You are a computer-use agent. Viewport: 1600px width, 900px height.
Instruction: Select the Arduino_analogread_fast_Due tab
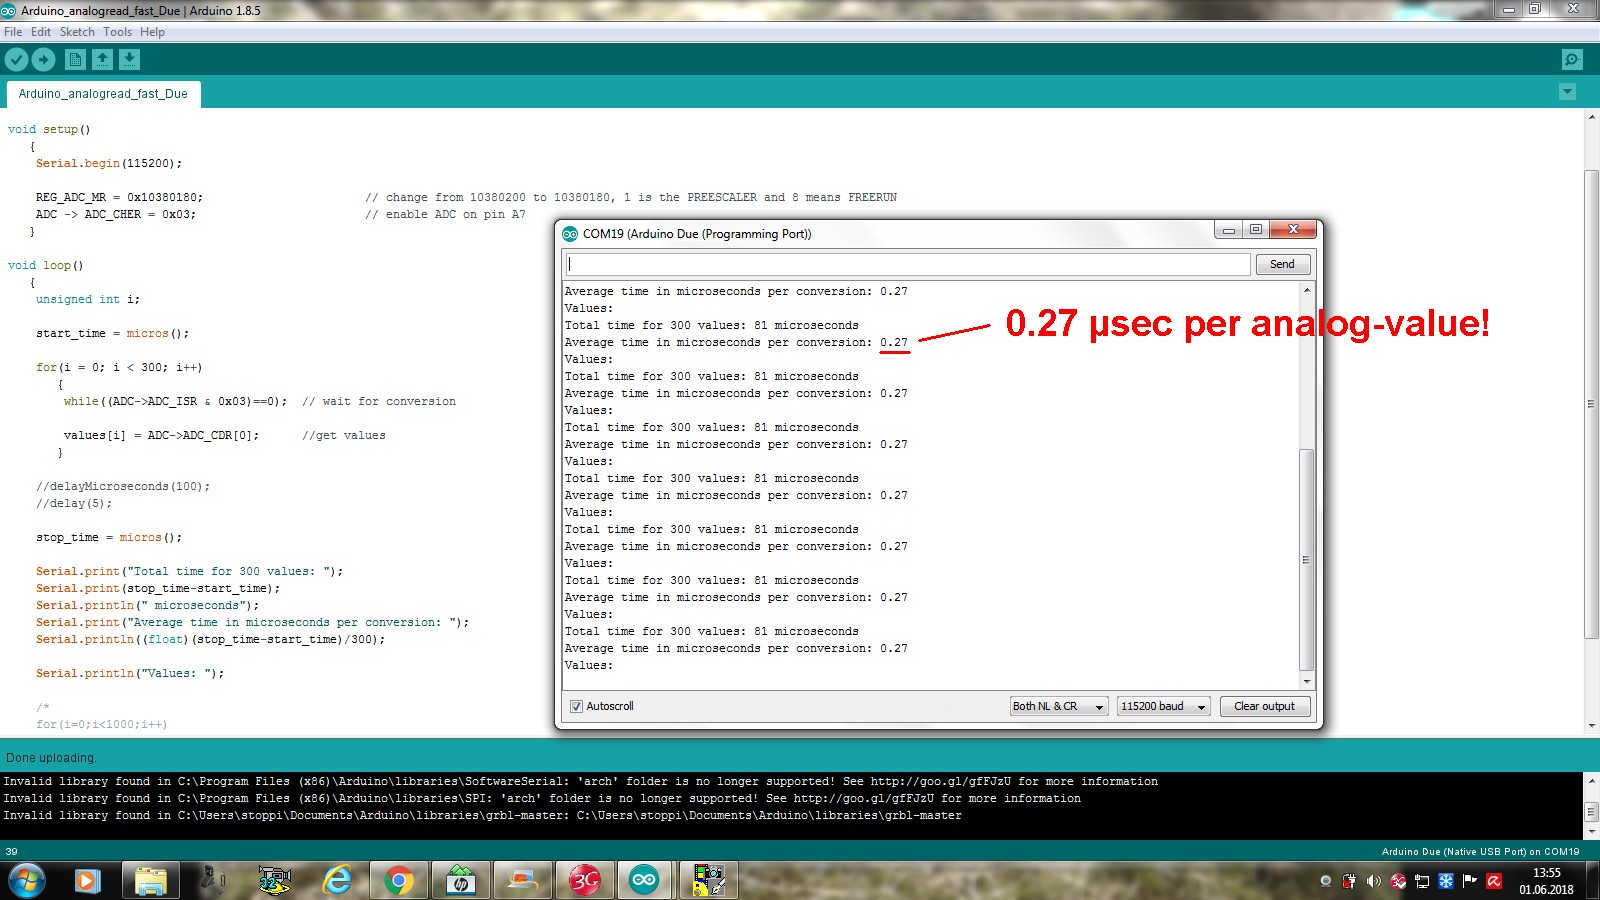pyautogui.click(x=103, y=94)
